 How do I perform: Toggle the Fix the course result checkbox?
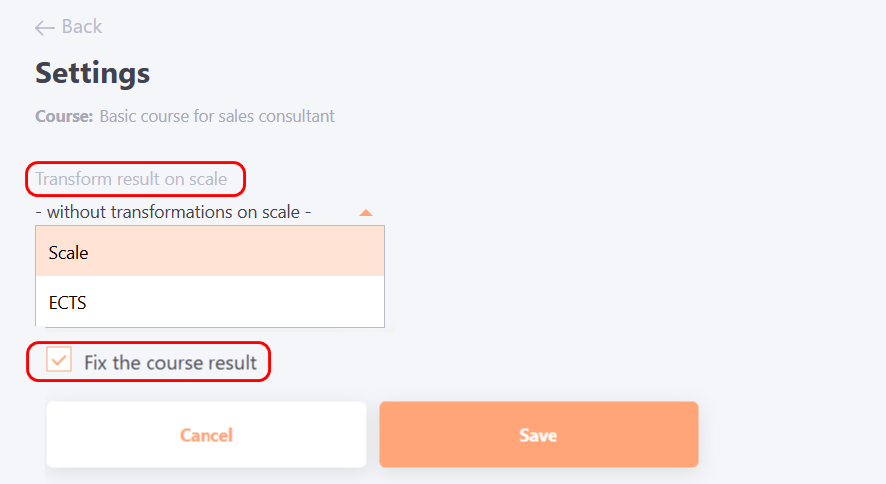tap(59, 360)
